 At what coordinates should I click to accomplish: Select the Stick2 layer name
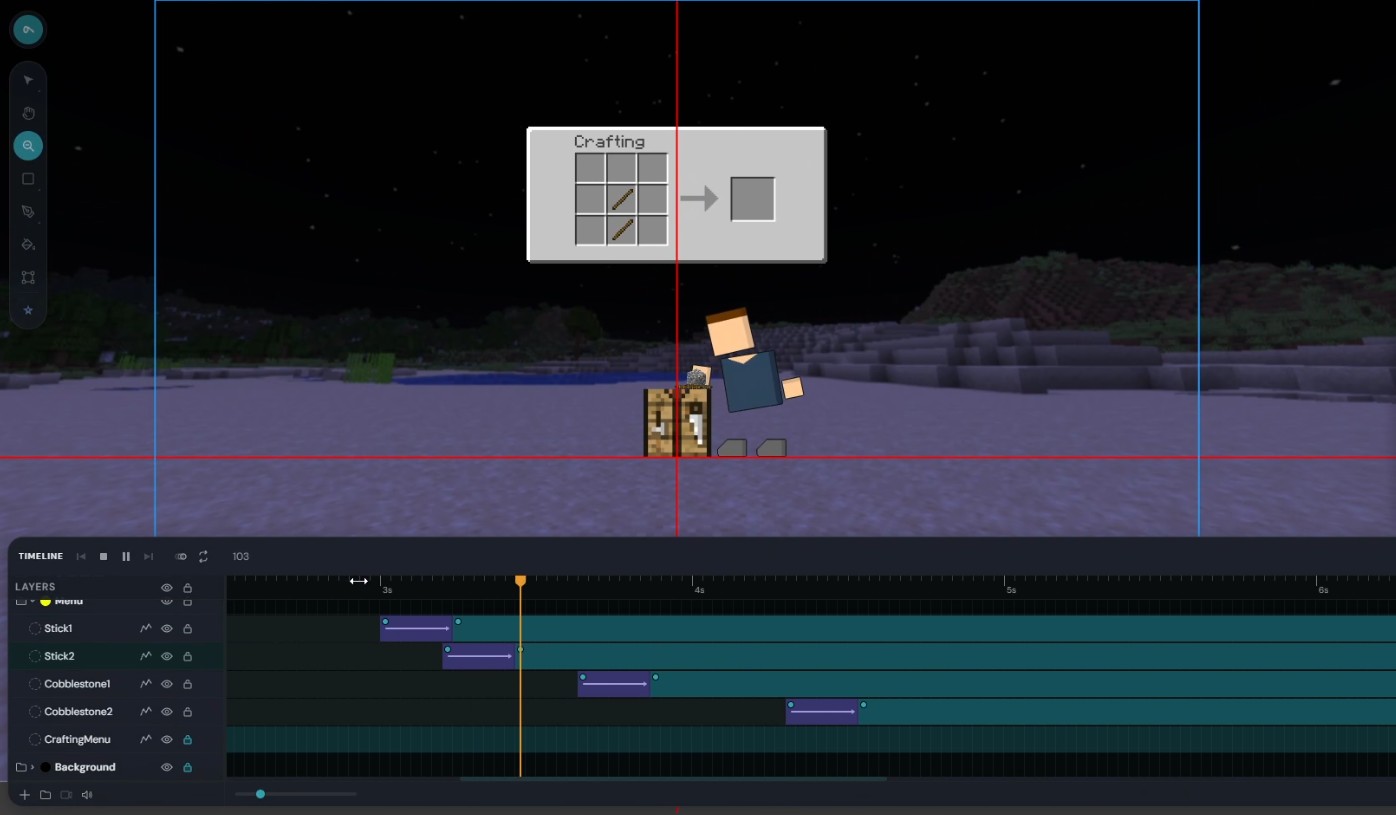pyautogui.click(x=59, y=657)
